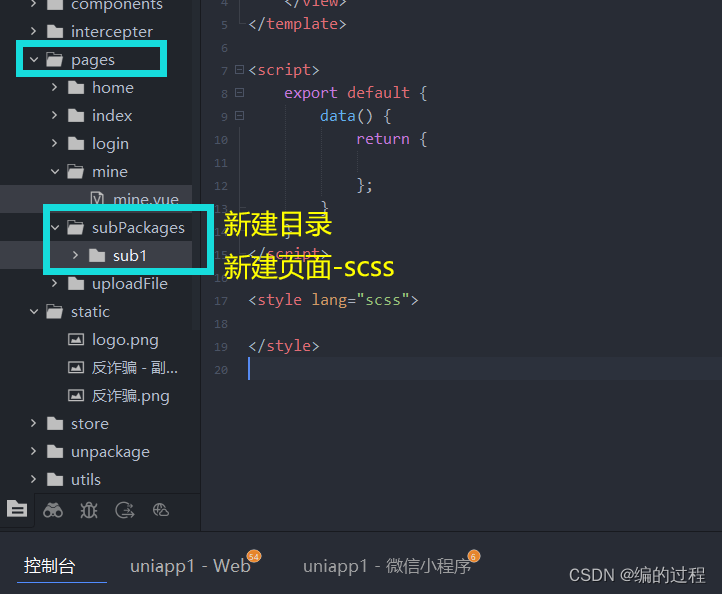Fold the data() block at line 9
This screenshot has height=594, width=722.
pos(239,116)
